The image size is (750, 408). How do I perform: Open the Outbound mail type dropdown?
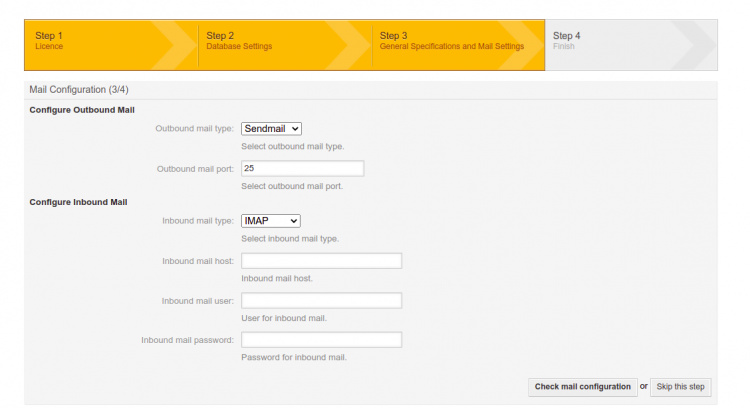pos(271,129)
